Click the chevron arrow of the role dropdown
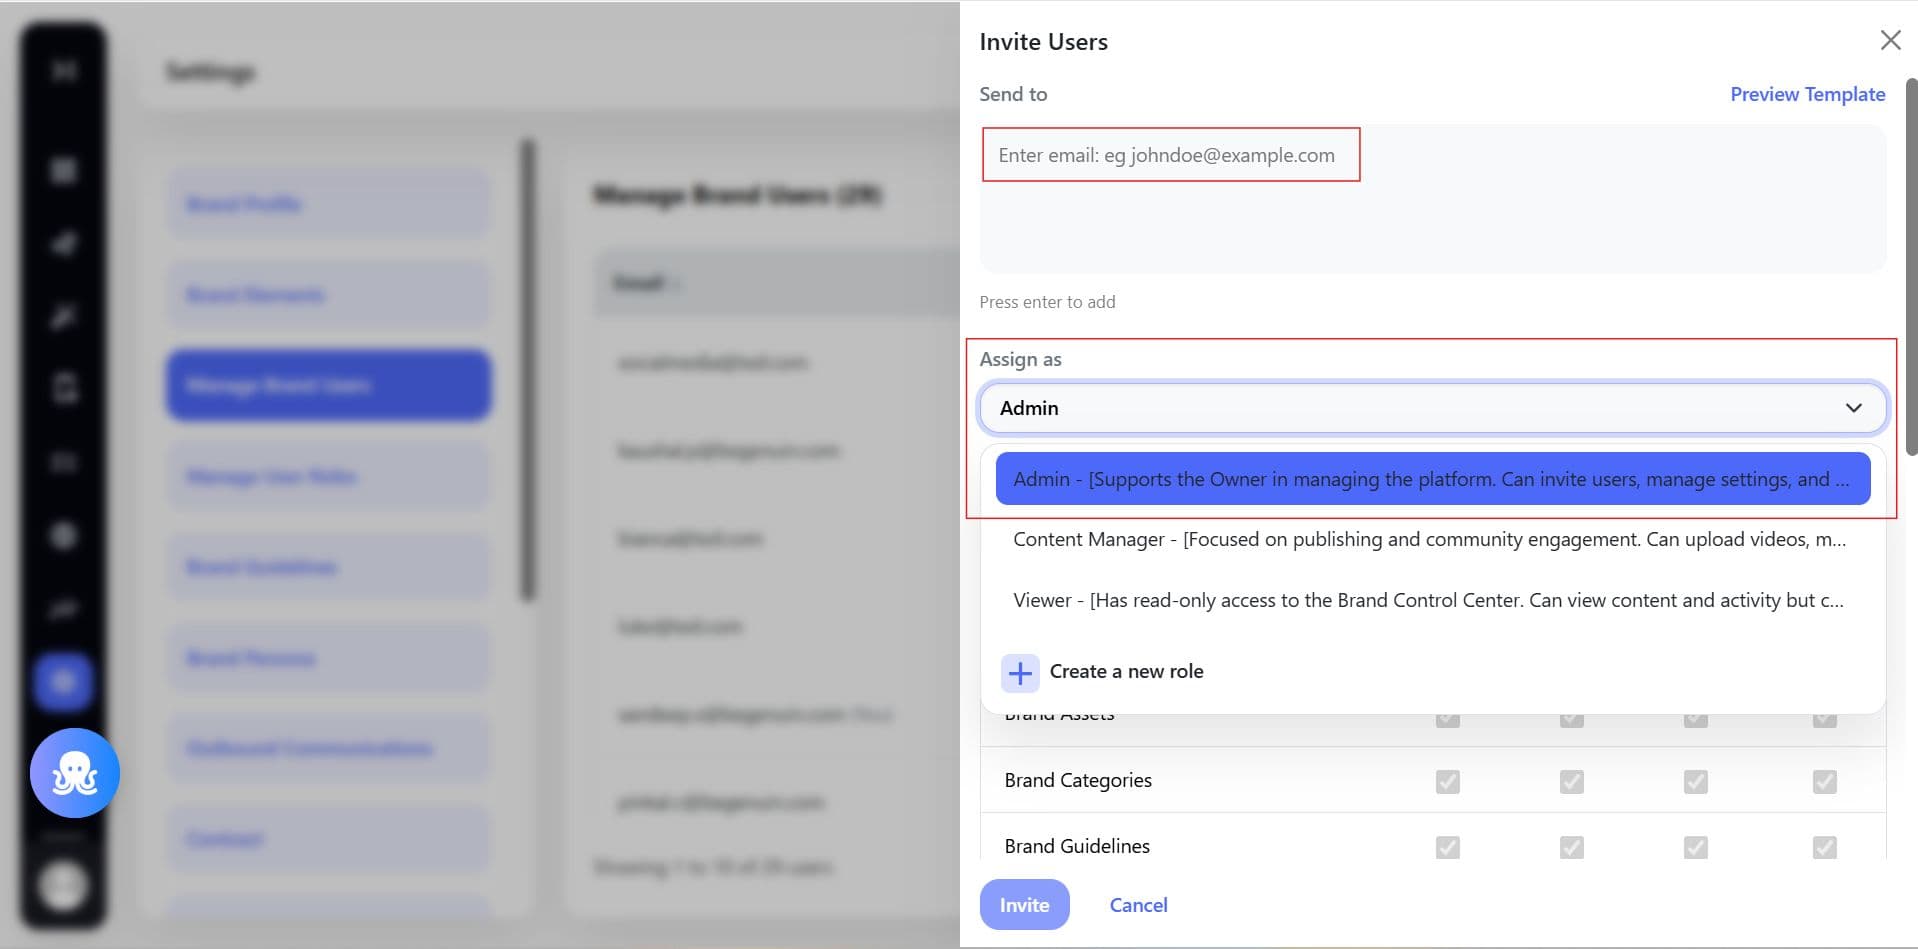 1853,408
